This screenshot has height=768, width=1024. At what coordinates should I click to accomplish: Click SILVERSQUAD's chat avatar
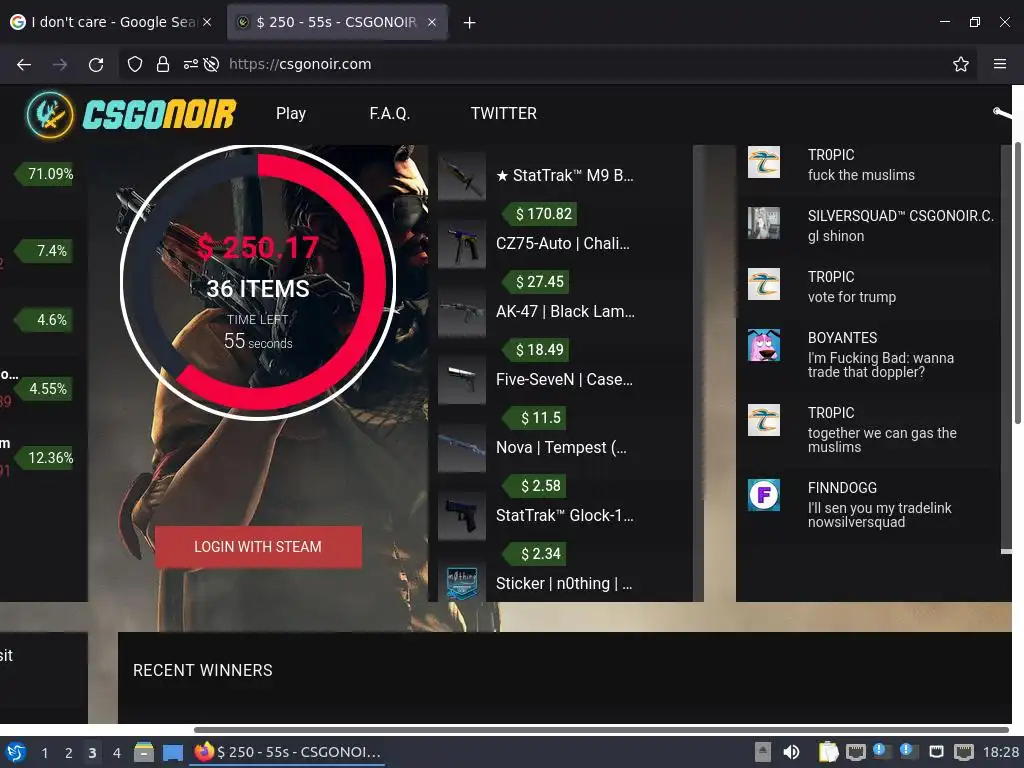[x=763, y=223]
